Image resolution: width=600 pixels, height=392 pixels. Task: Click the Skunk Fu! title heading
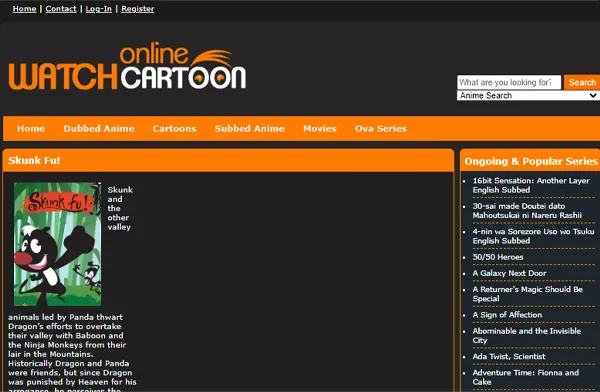34,160
